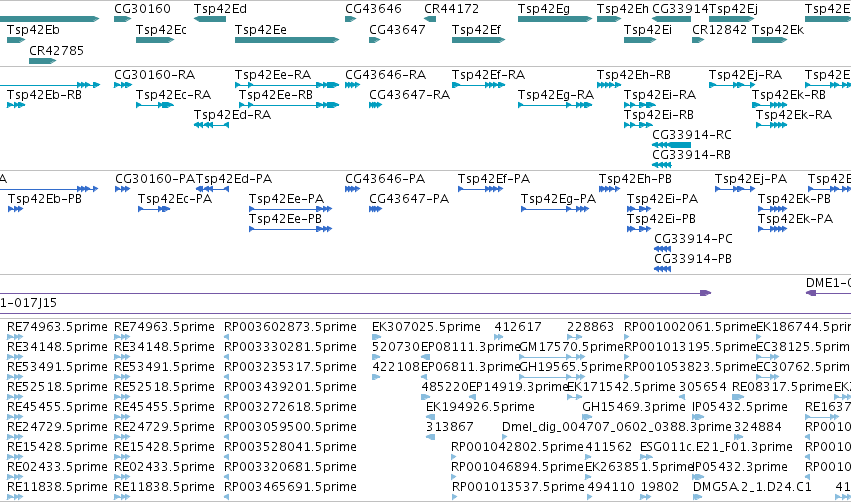This screenshot has height=502, width=851.
Task: Select EST EK307025.5prime
Action: coord(426,327)
